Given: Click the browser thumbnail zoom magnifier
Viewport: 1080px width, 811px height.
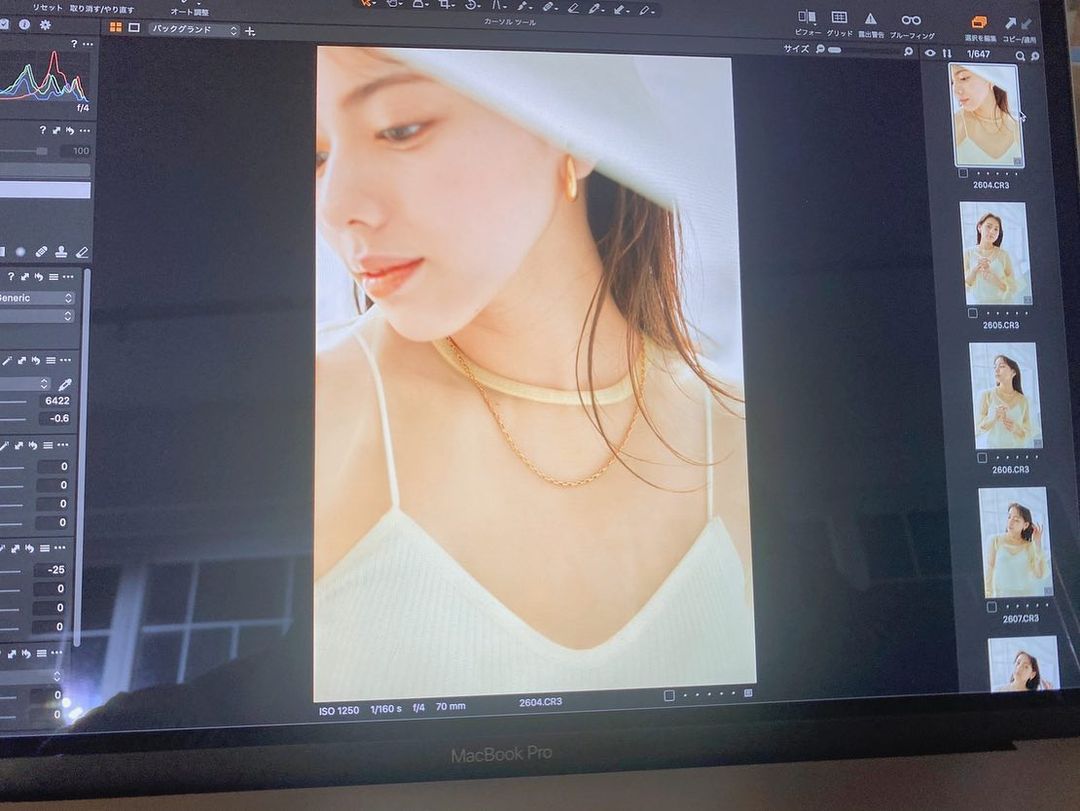Looking at the screenshot, I should [1035, 57].
